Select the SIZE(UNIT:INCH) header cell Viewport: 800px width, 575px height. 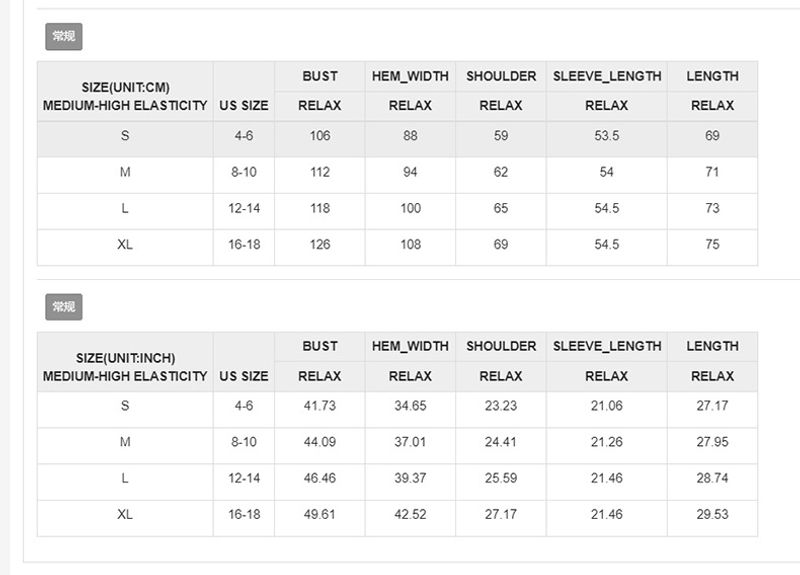(125, 361)
